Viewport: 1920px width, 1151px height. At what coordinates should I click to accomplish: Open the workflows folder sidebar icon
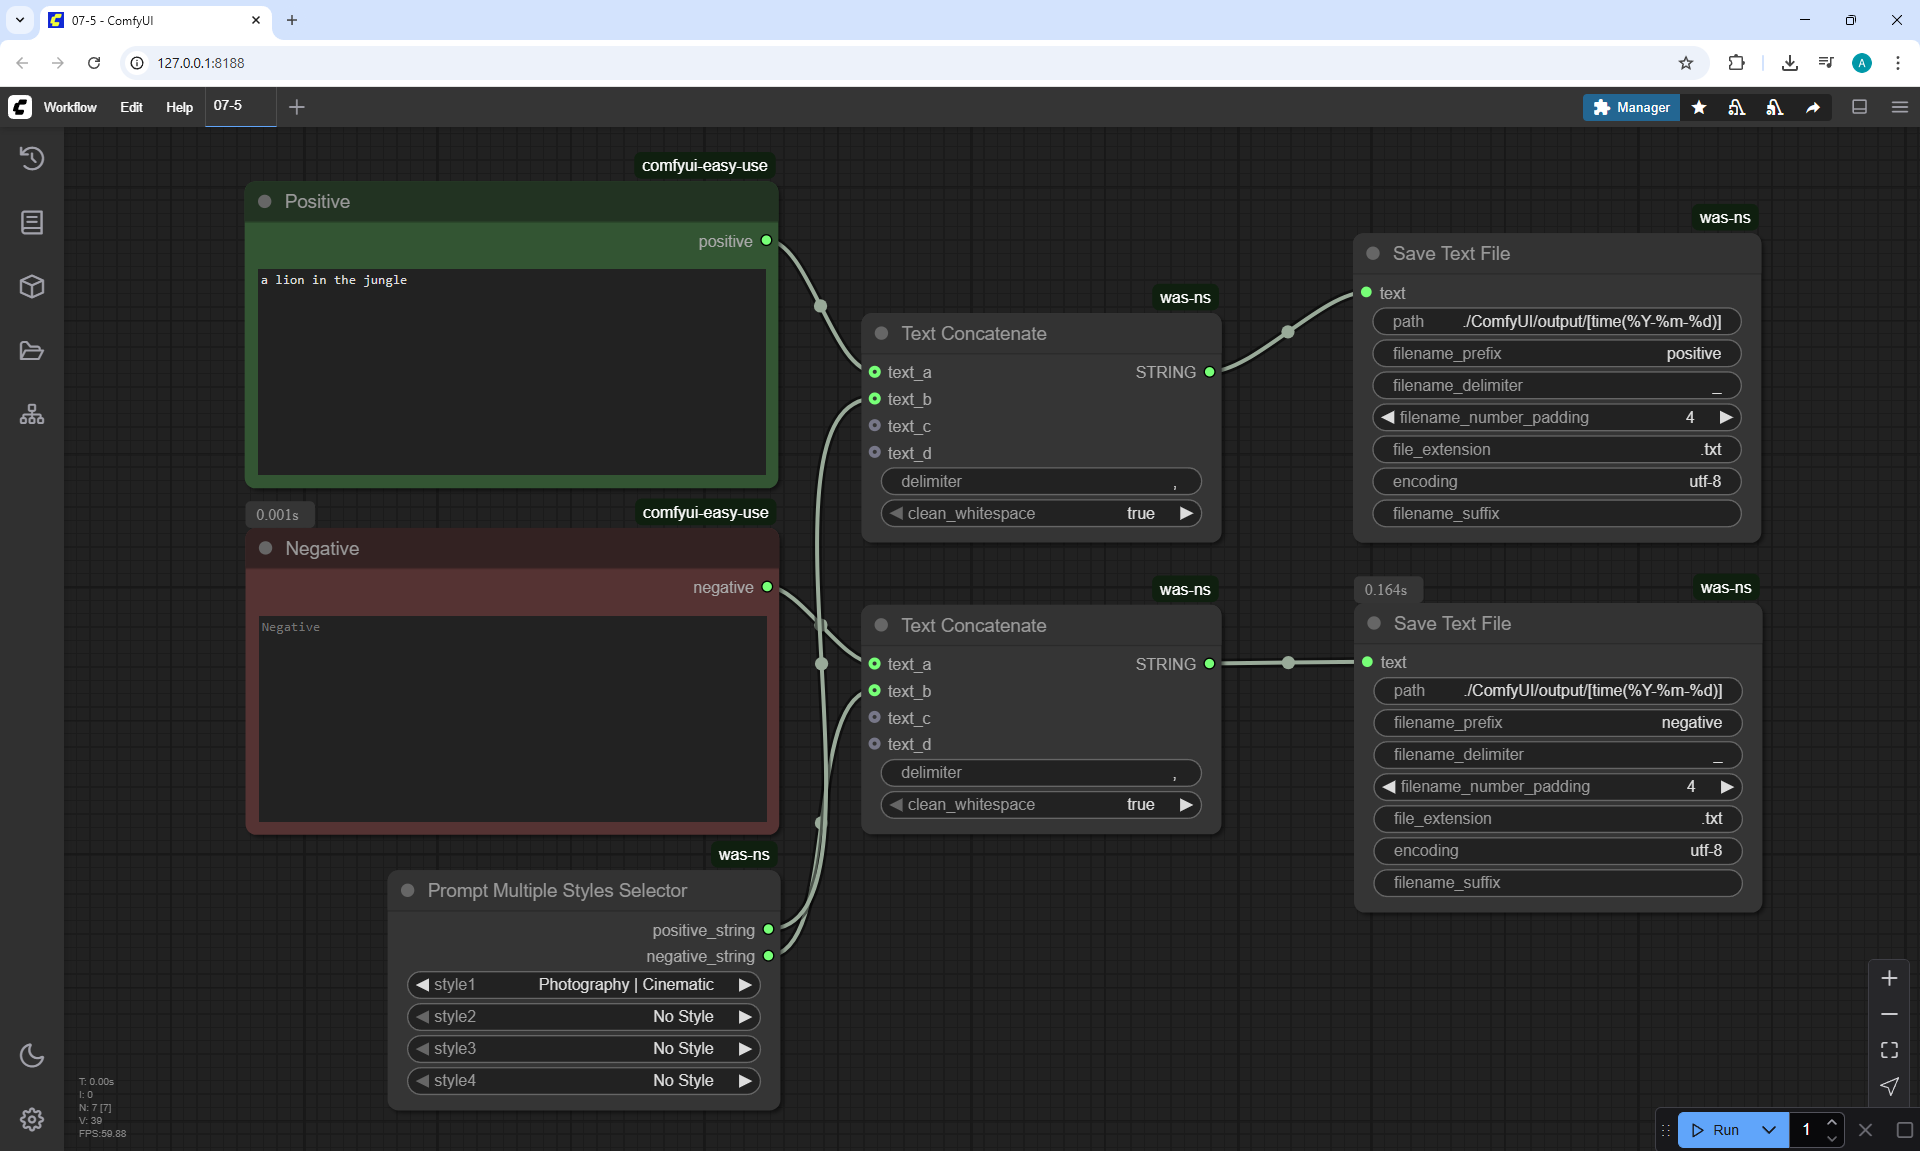click(32, 351)
